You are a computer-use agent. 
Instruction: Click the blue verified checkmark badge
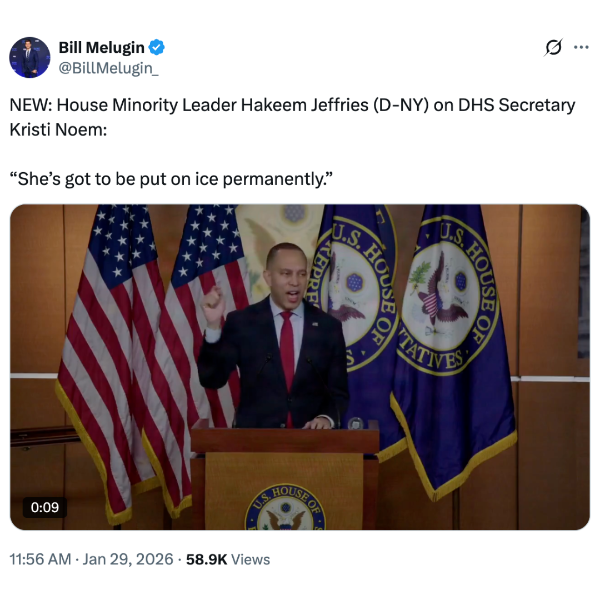pyautogui.click(x=157, y=47)
